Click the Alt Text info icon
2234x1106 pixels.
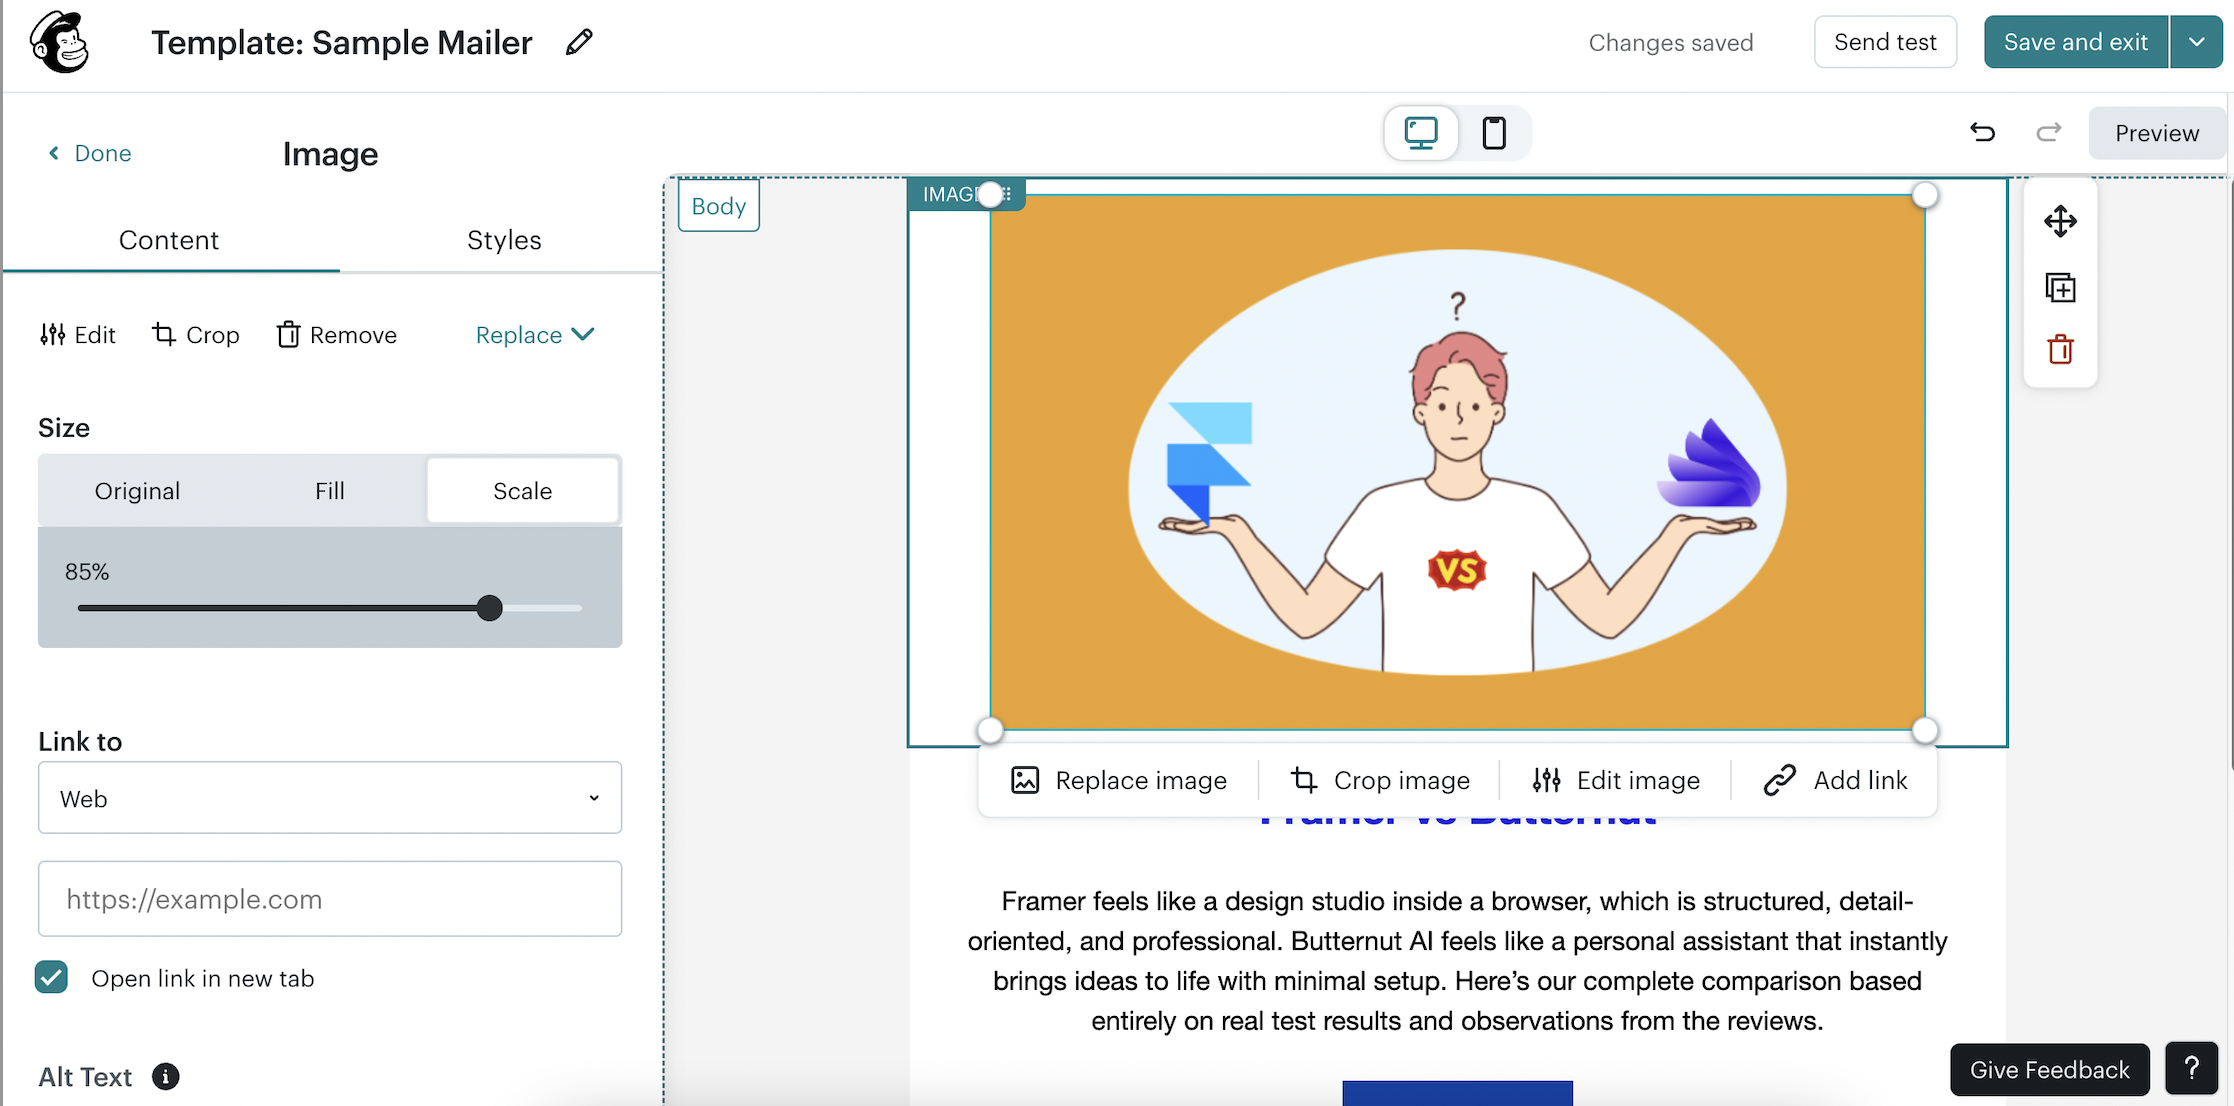coord(165,1077)
